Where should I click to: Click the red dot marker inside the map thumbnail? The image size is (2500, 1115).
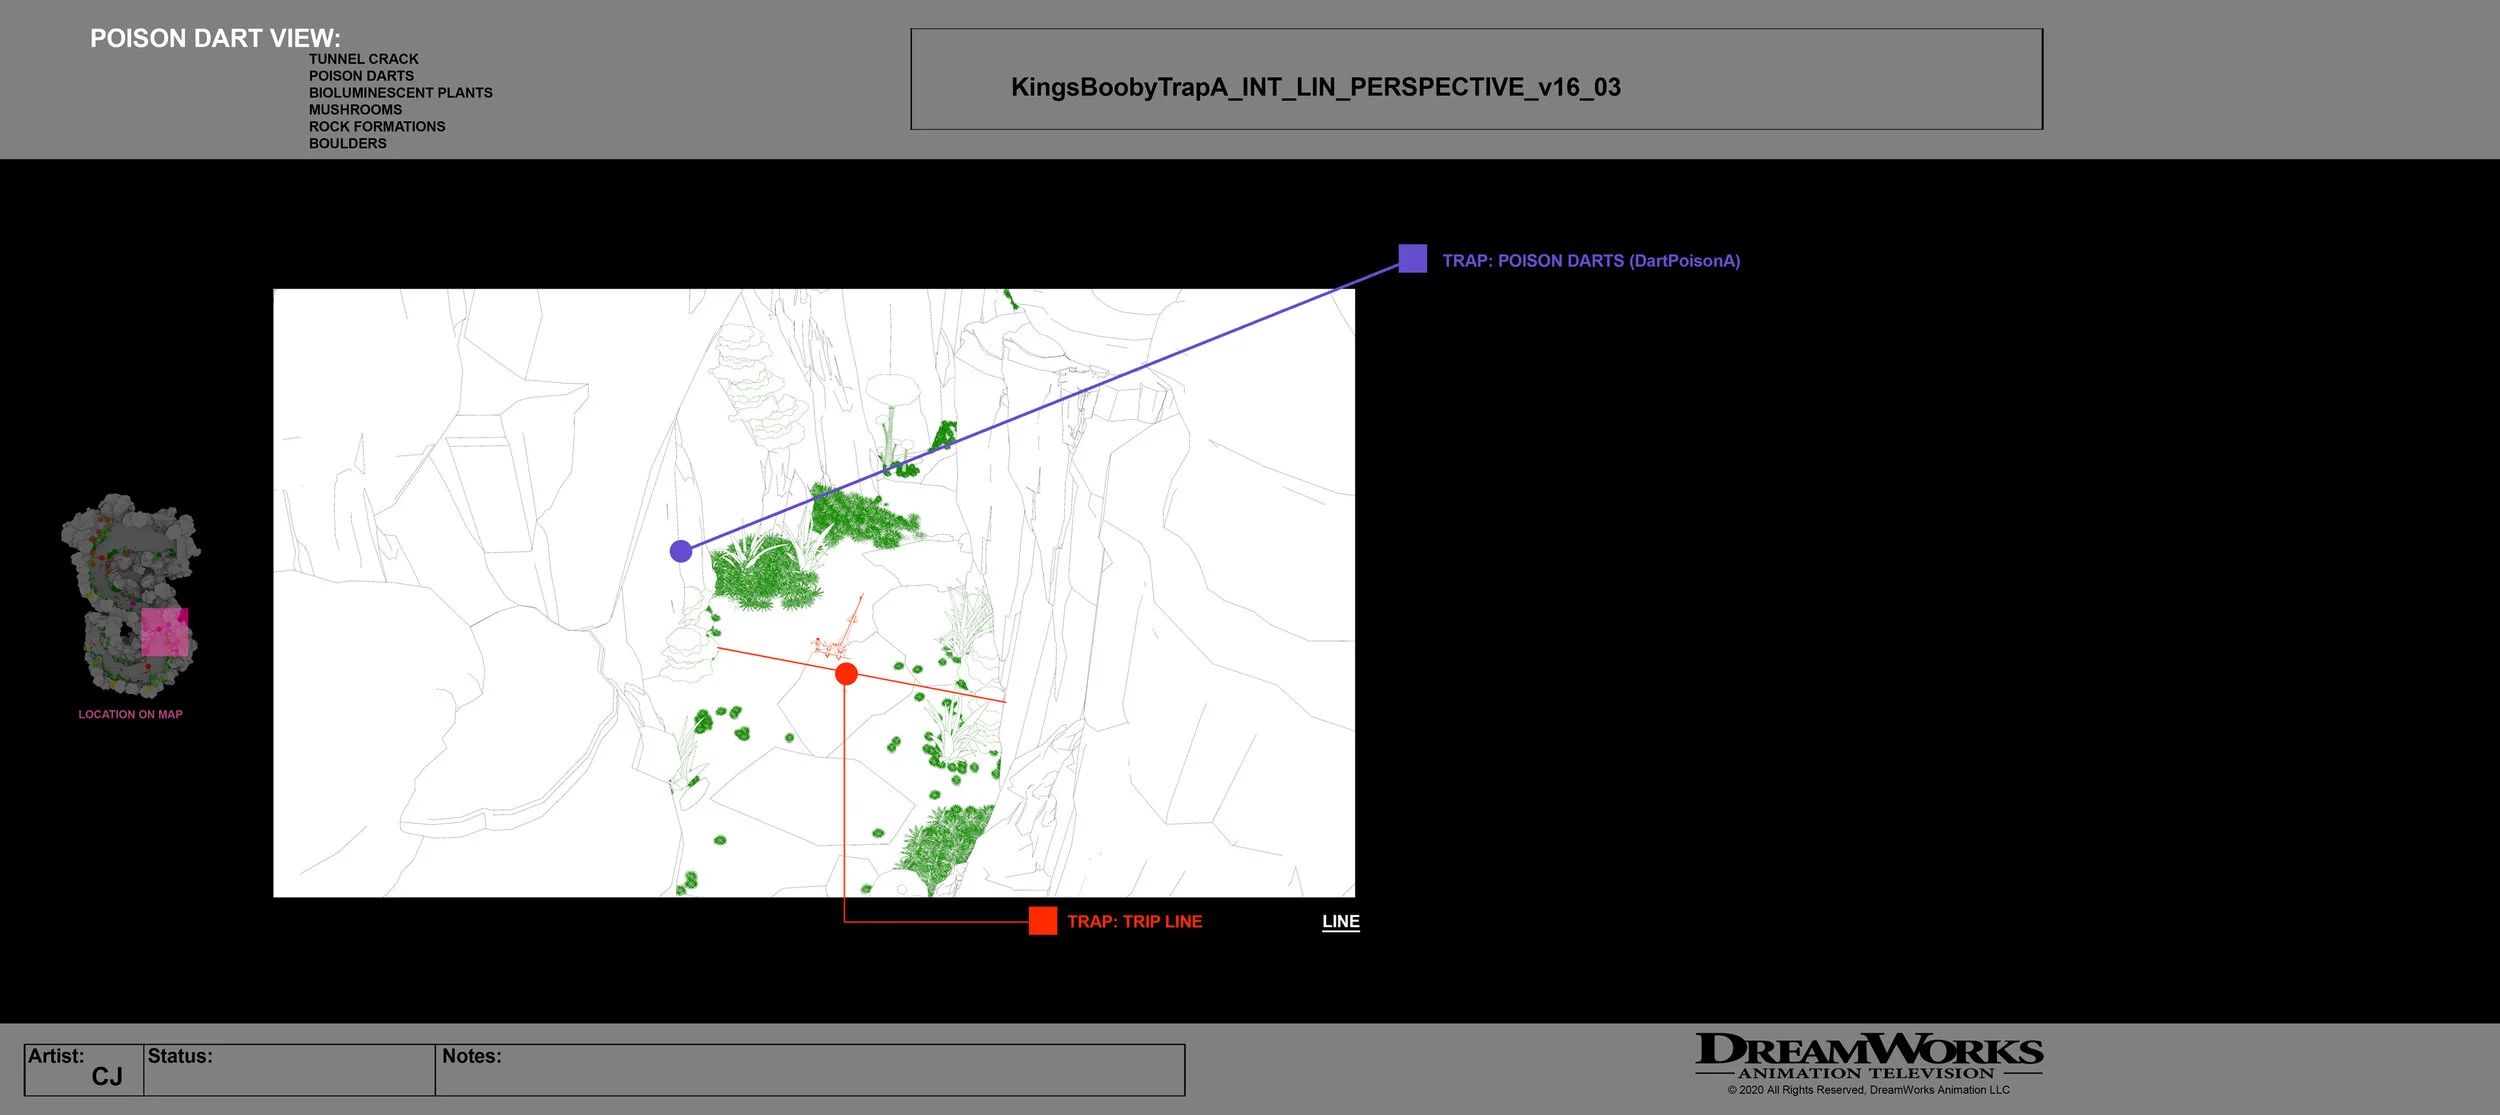tap(102, 558)
